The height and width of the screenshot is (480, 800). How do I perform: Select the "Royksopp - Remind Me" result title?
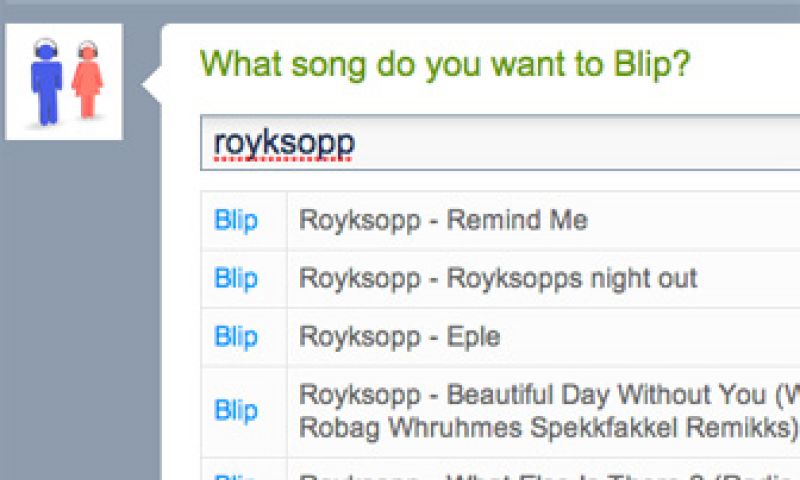(443, 220)
